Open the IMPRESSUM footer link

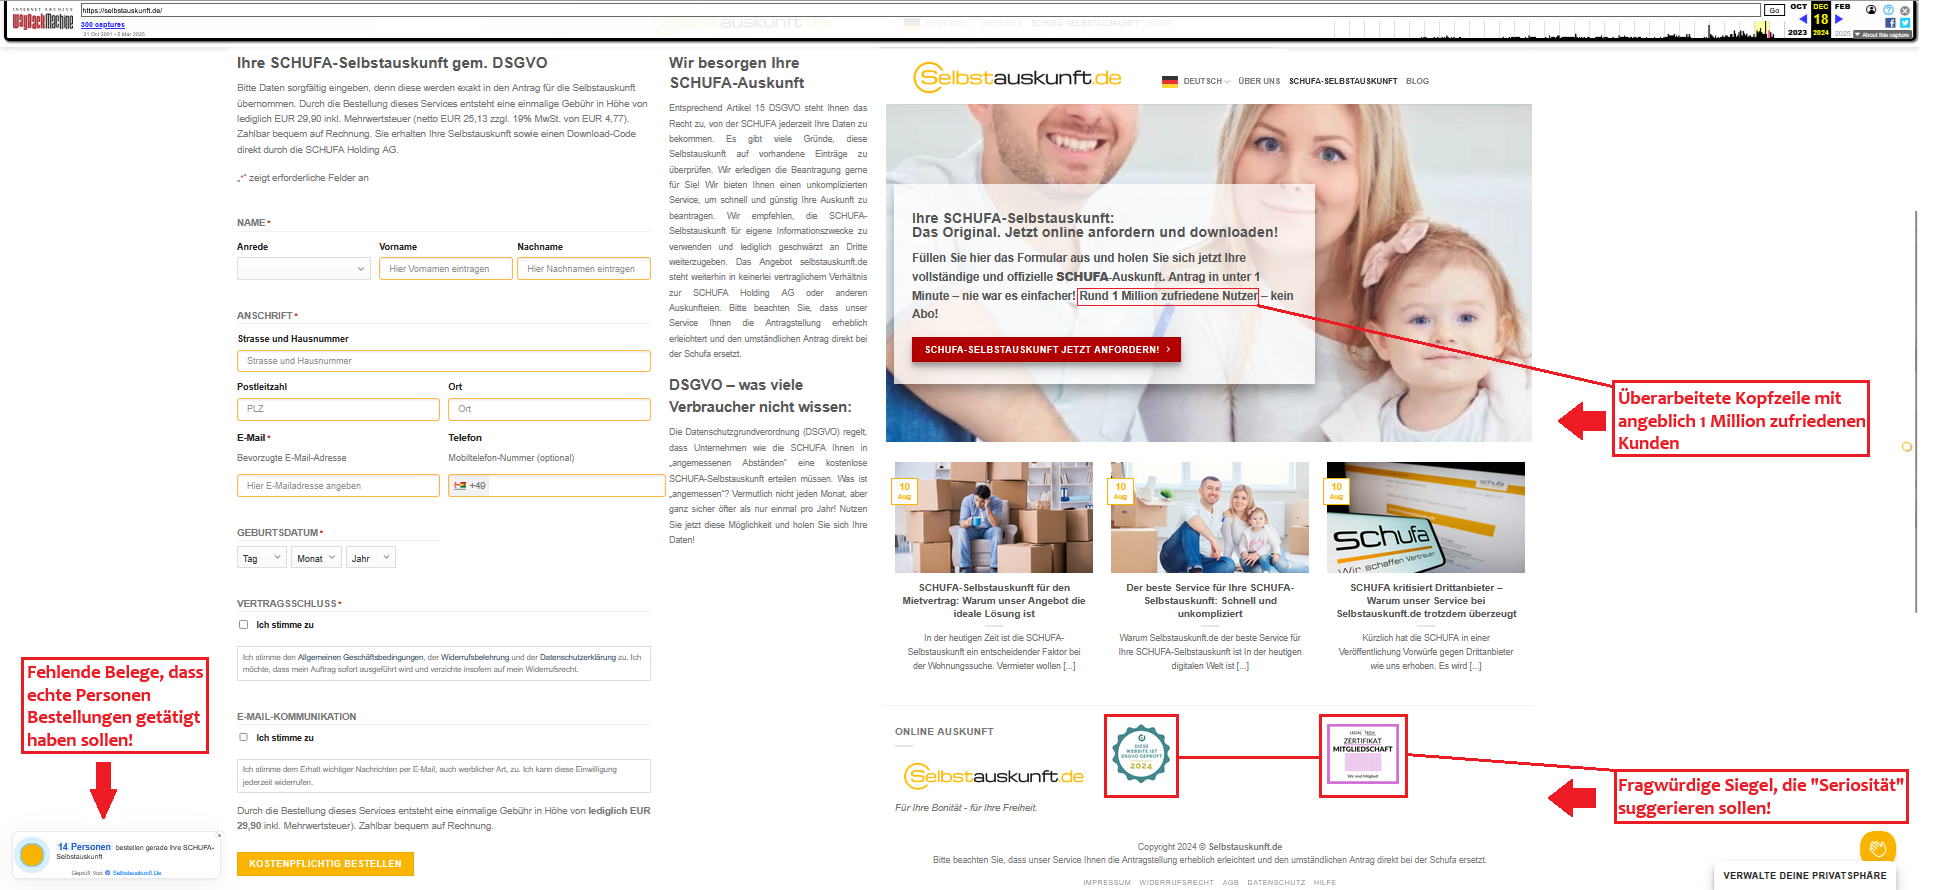(x=1107, y=883)
